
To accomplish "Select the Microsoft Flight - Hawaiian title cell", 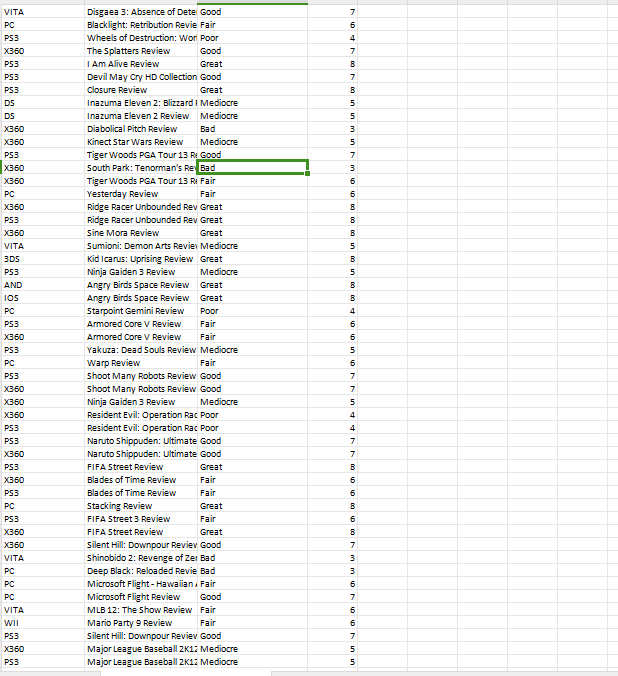I will [x=141, y=584].
